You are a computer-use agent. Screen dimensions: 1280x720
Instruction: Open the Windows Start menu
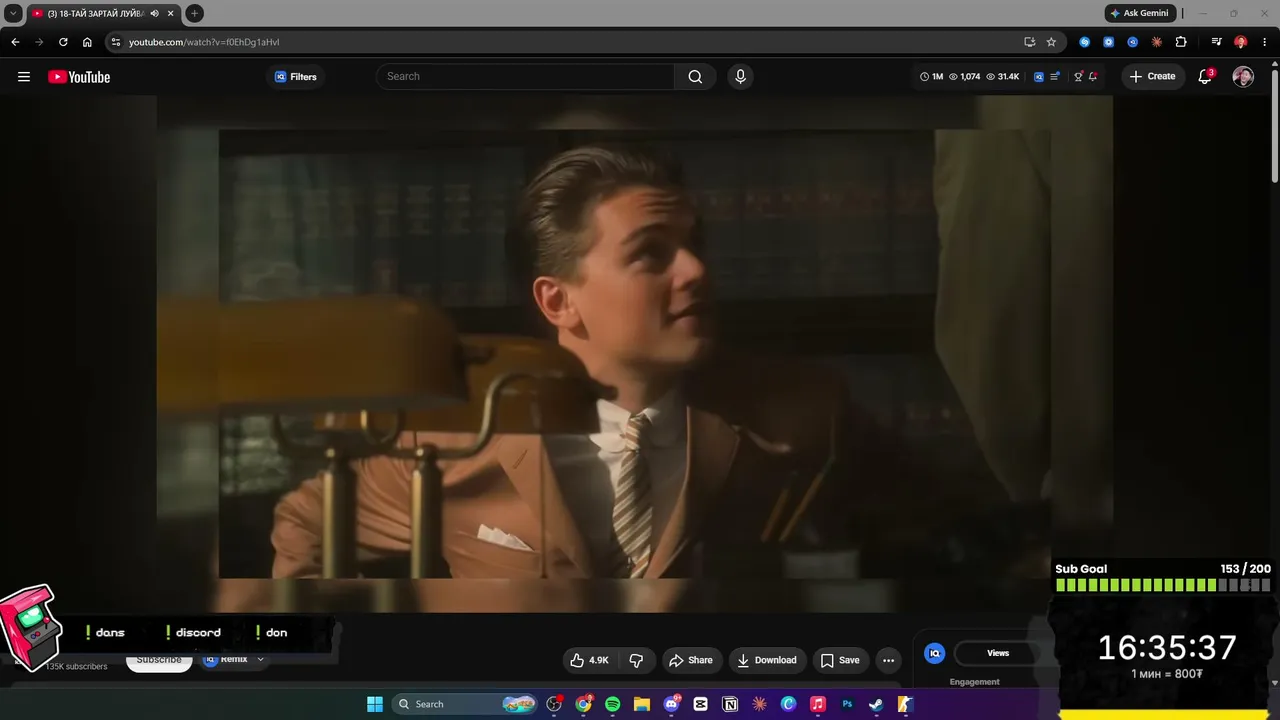click(375, 704)
